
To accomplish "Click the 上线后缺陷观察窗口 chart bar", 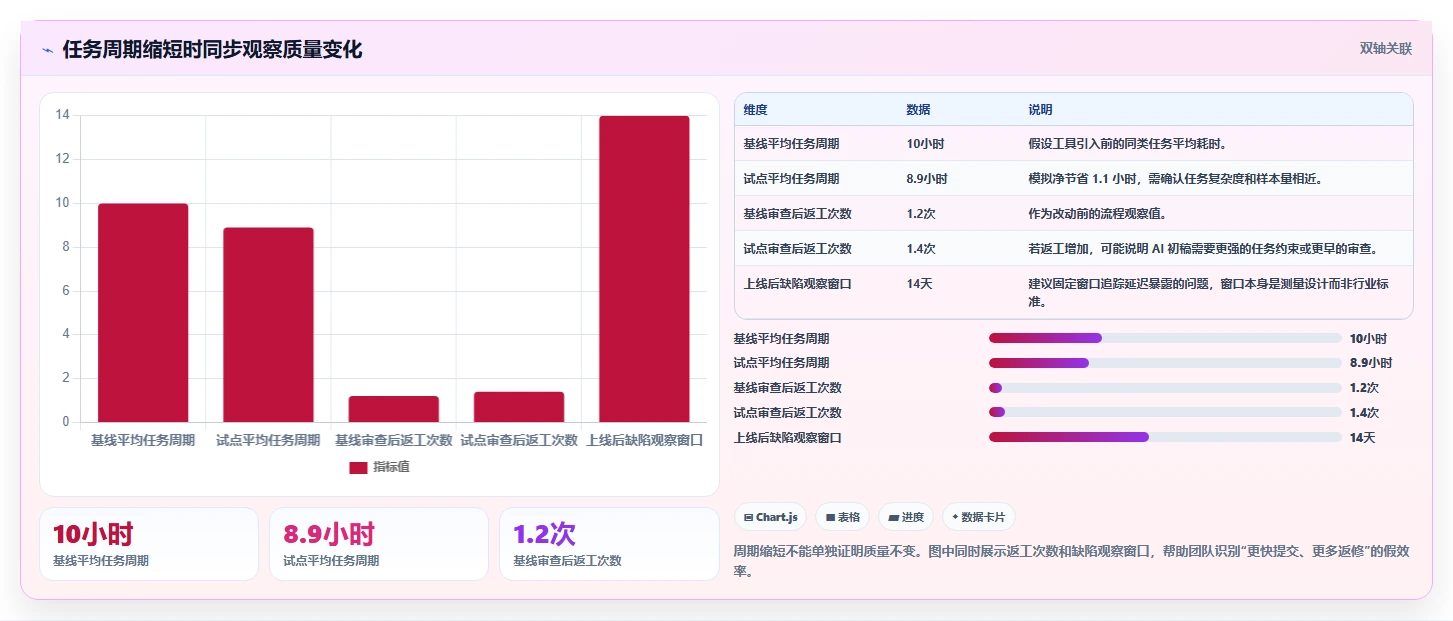I will point(644,269).
